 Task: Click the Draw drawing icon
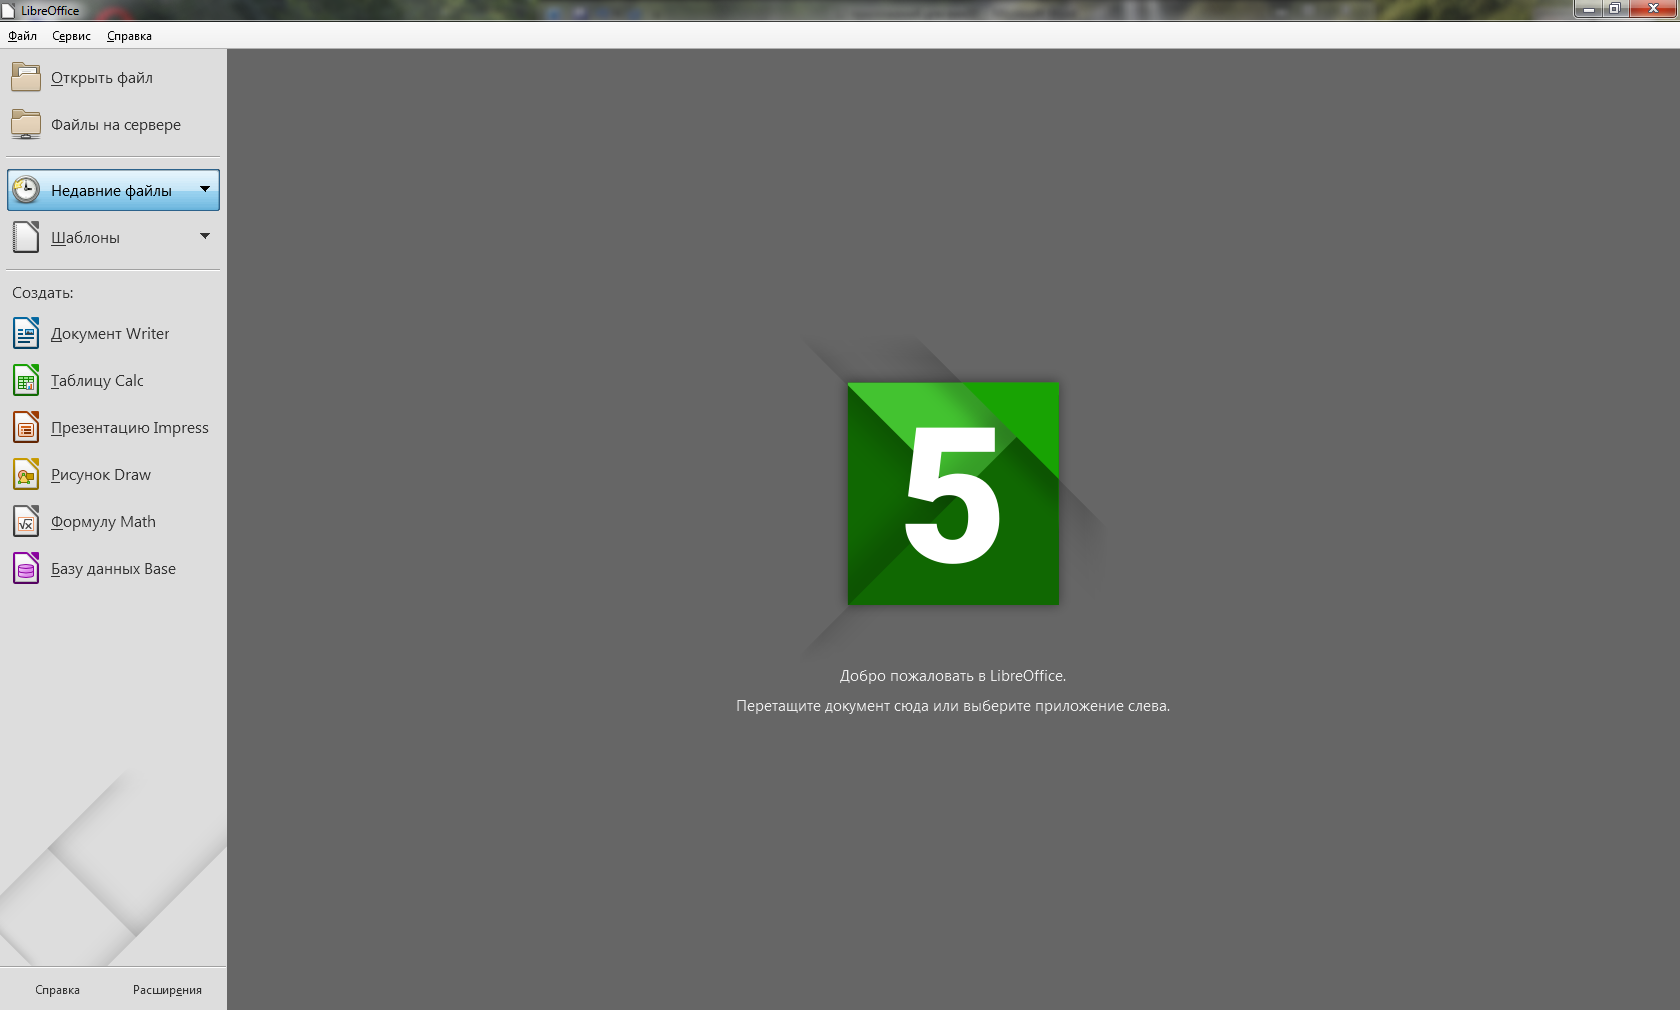tap(26, 474)
